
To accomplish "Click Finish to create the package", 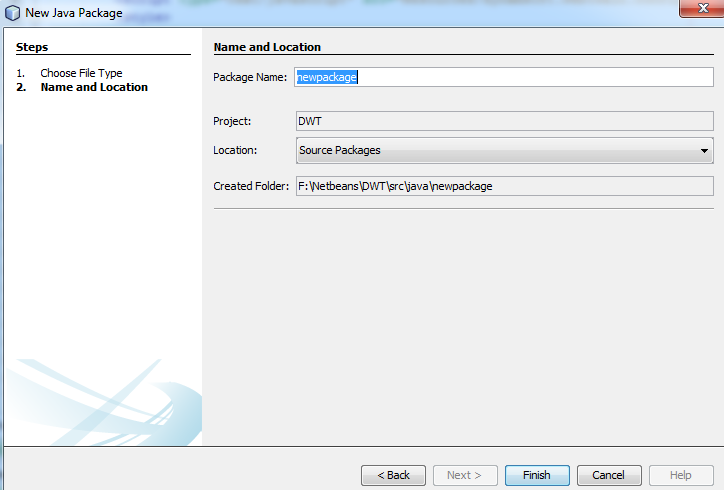I will coord(537,475).
